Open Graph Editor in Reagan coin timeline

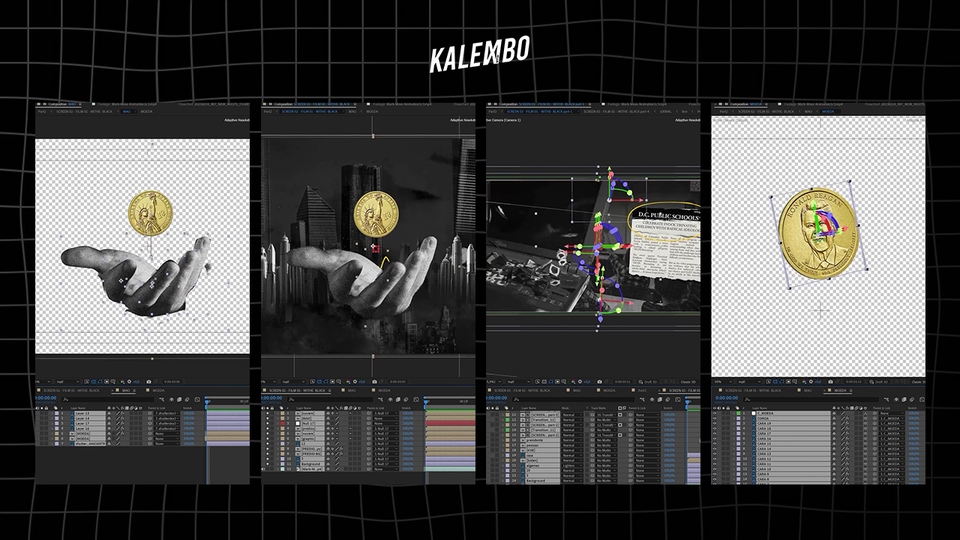922,399
